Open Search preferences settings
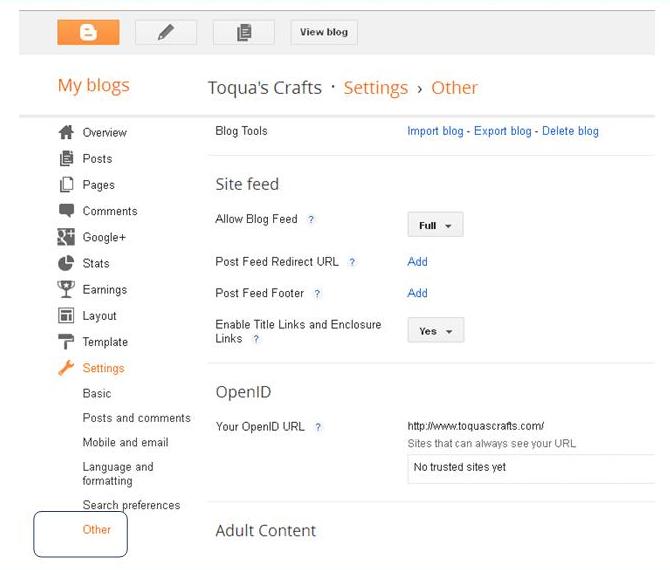This screenshot has width=670, height=570. coord(131,505)
